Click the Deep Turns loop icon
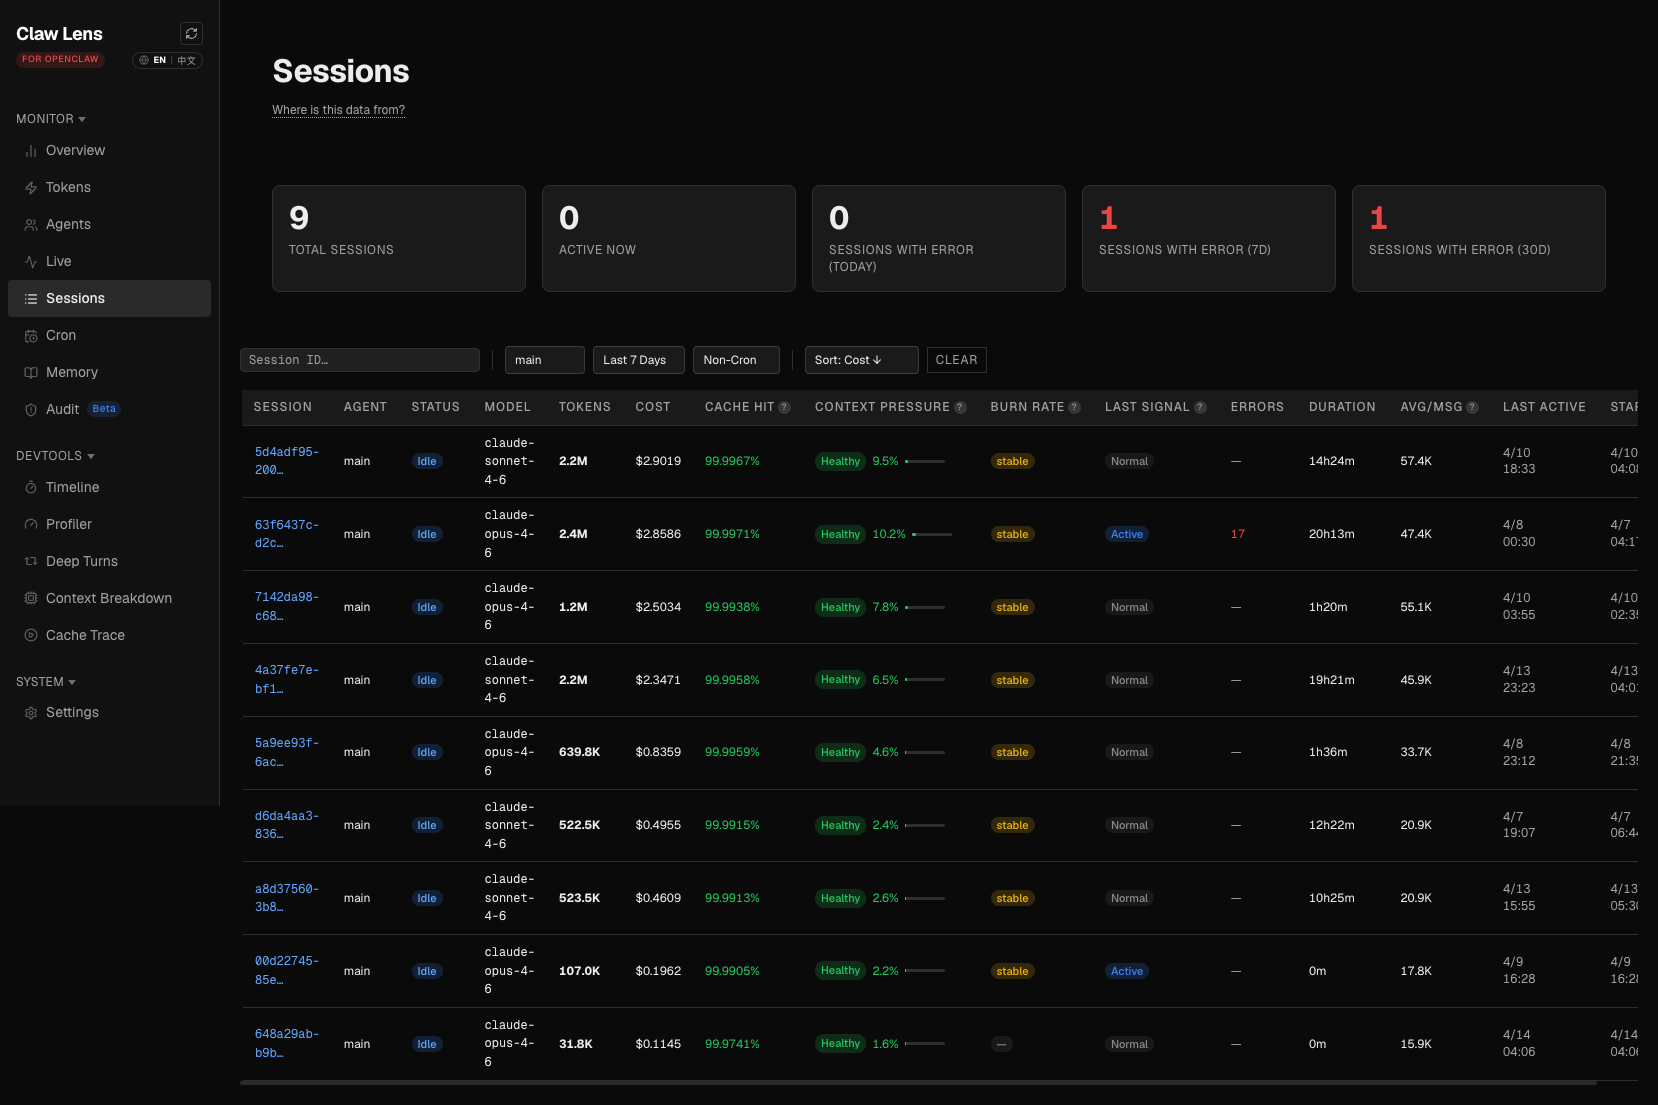Viewport: 1658px width, 1105px height. point(31,562)
